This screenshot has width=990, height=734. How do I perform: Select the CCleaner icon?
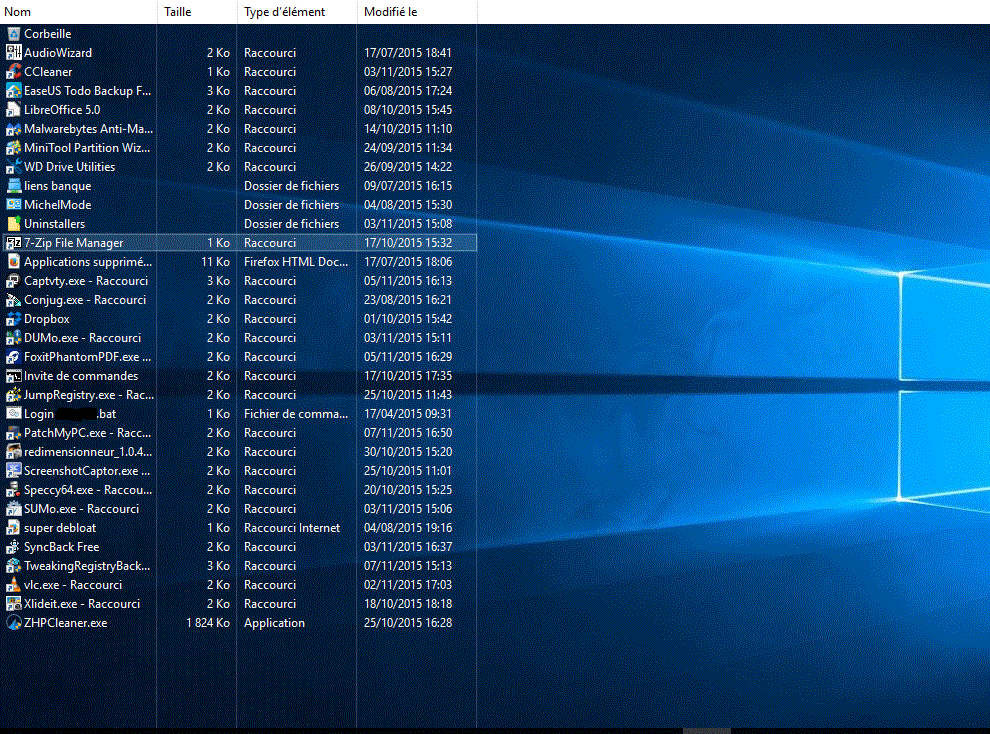coord(13,72)
